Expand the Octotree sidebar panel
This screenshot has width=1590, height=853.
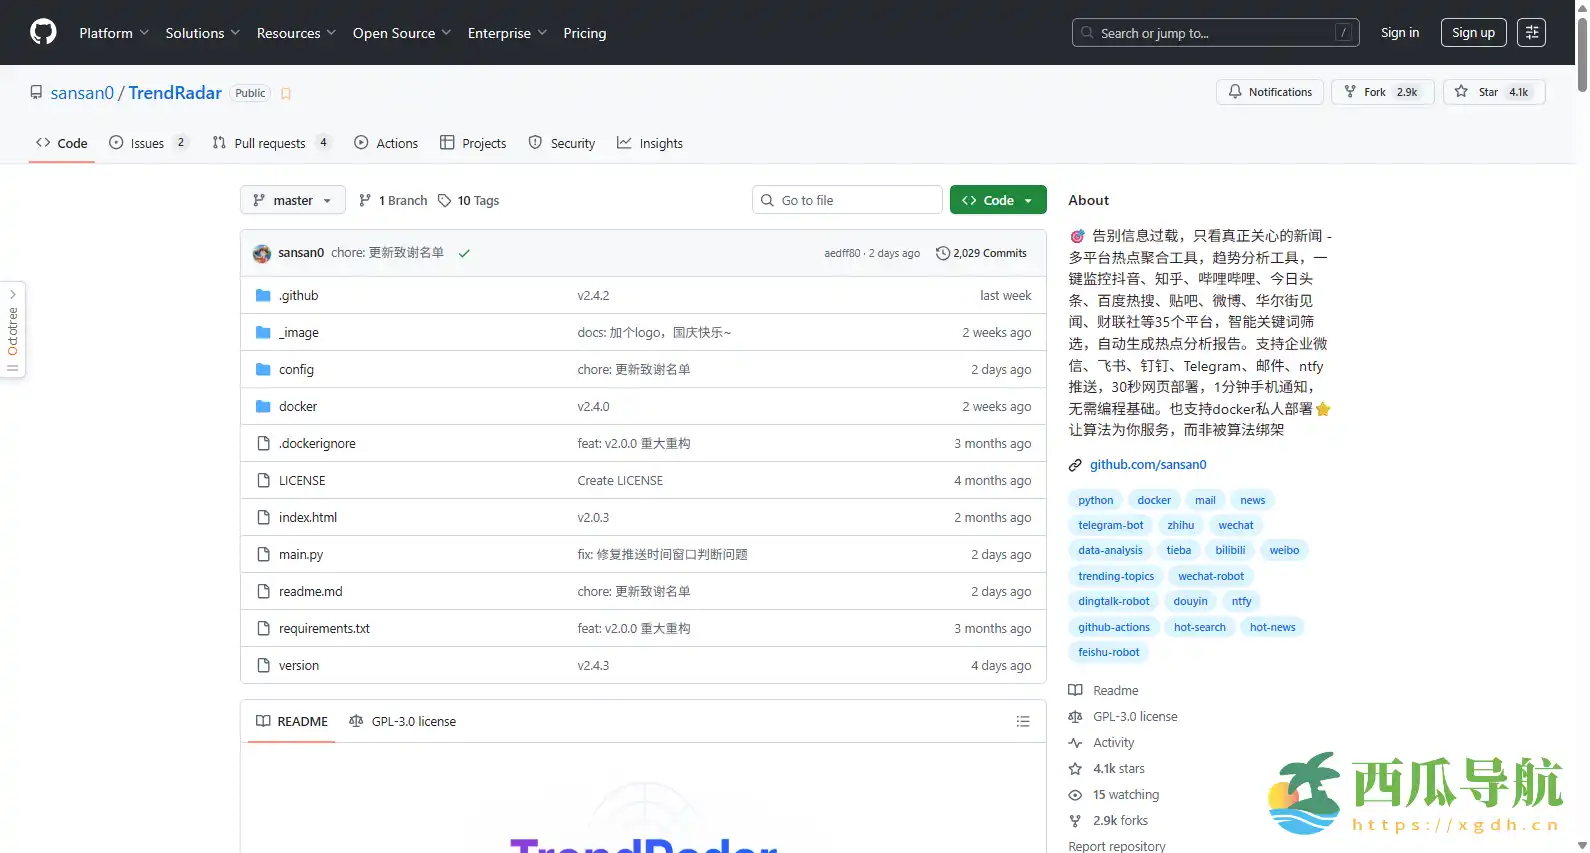click(13, 330)
